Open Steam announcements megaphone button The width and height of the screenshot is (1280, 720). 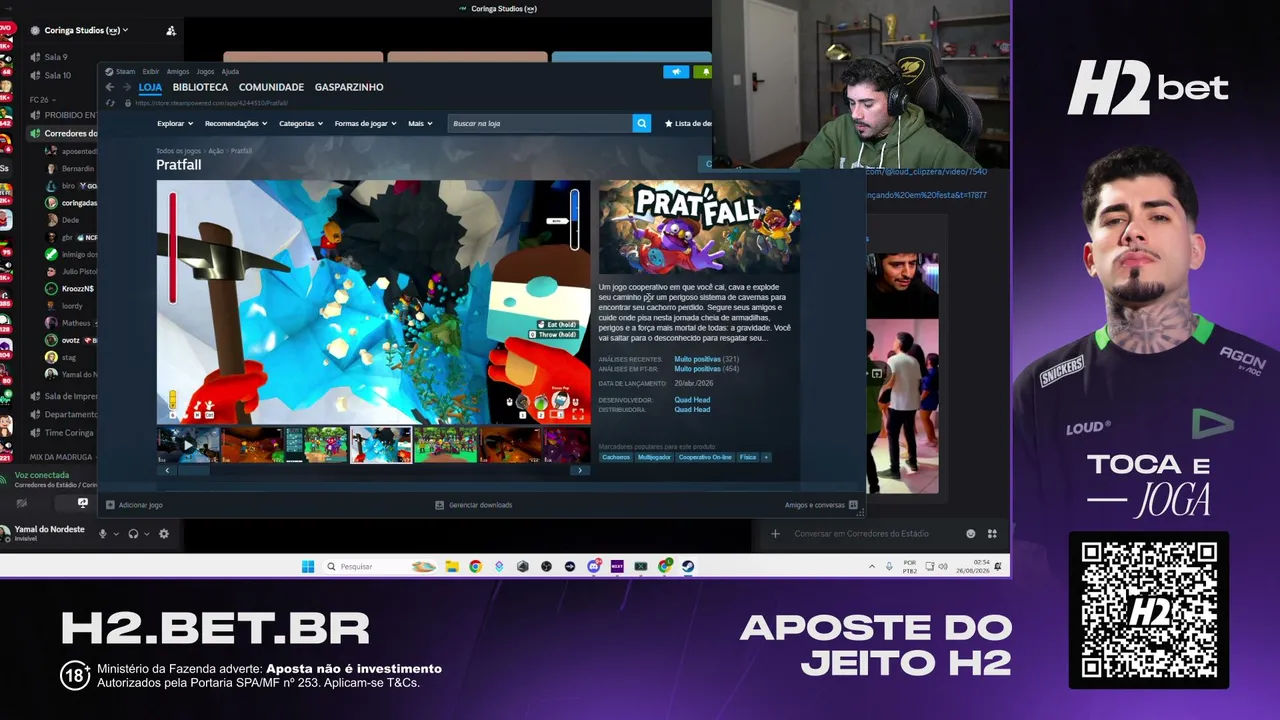tap(676, 72)
